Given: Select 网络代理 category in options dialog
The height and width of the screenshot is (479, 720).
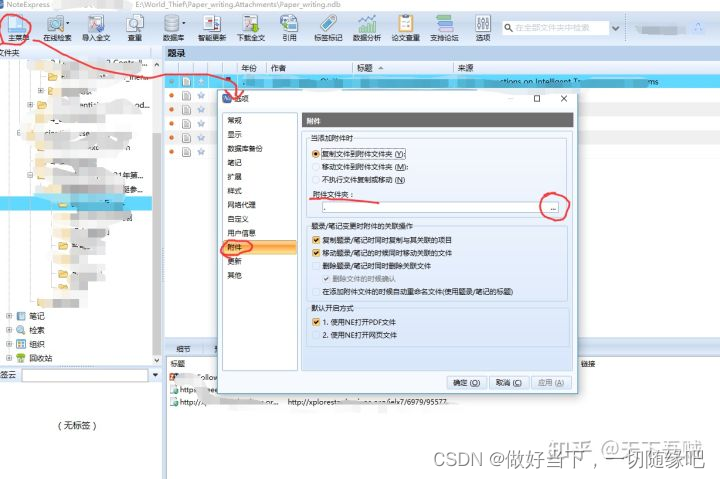Looking at the screenshot, I should click(259, 205).
